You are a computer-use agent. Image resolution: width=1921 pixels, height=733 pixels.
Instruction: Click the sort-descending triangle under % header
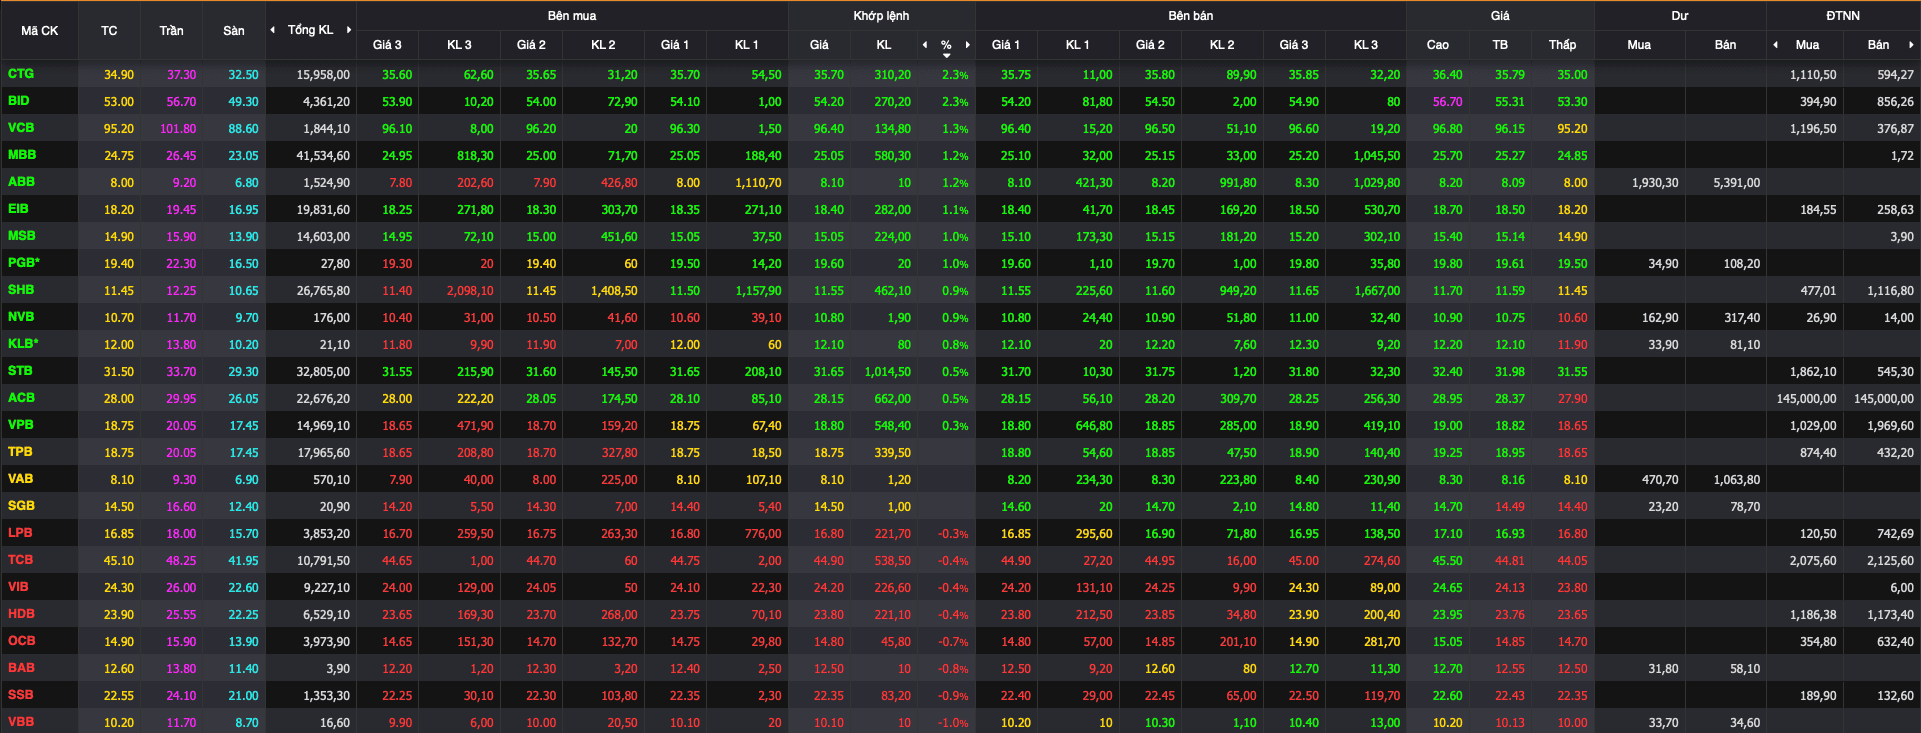pos(946,56)
